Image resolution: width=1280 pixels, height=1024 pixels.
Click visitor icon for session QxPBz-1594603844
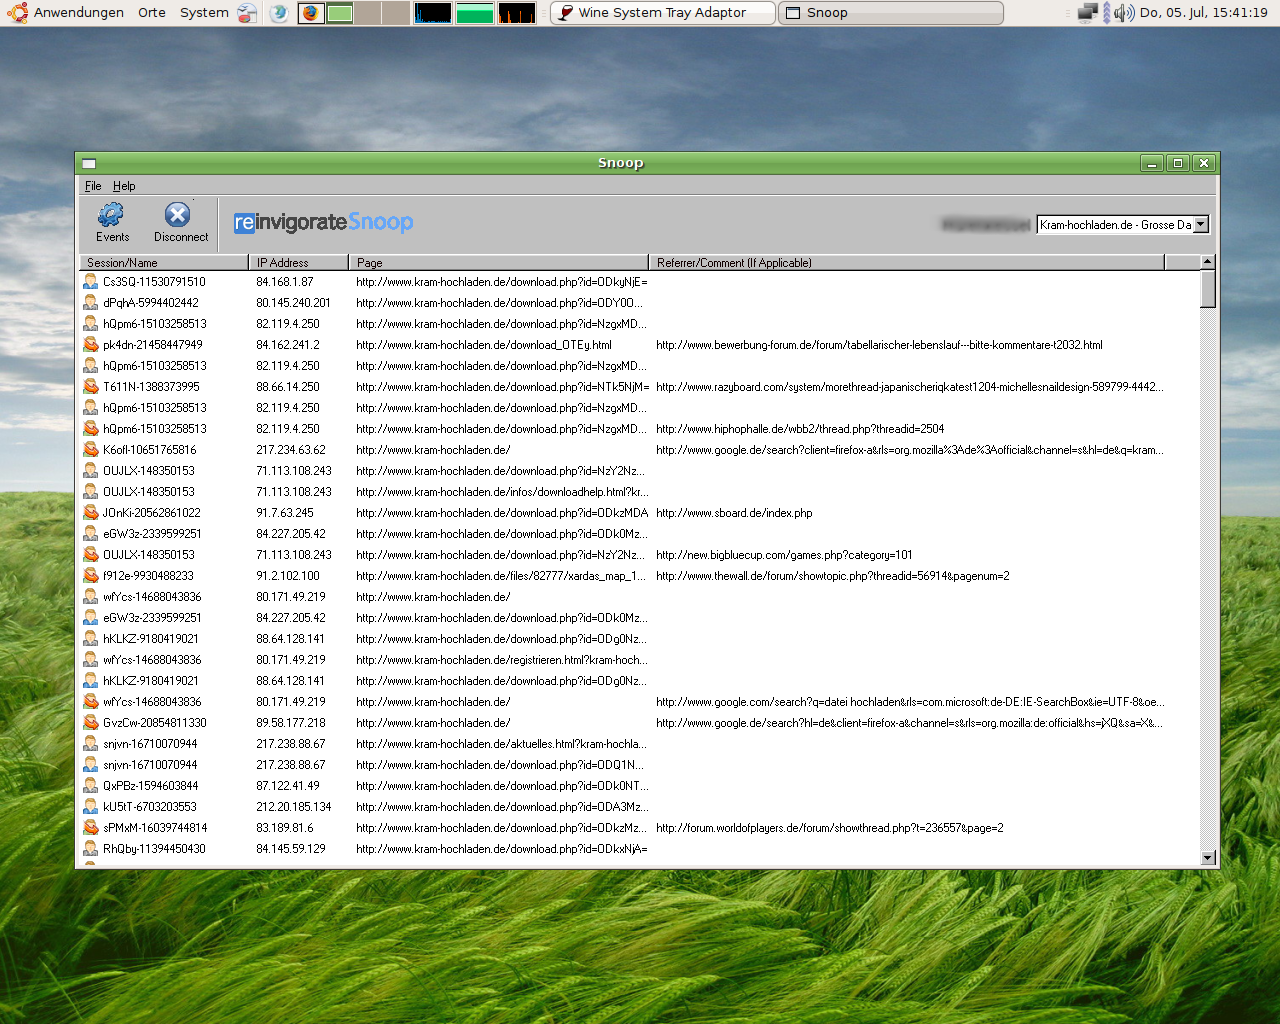click(90, 786)
